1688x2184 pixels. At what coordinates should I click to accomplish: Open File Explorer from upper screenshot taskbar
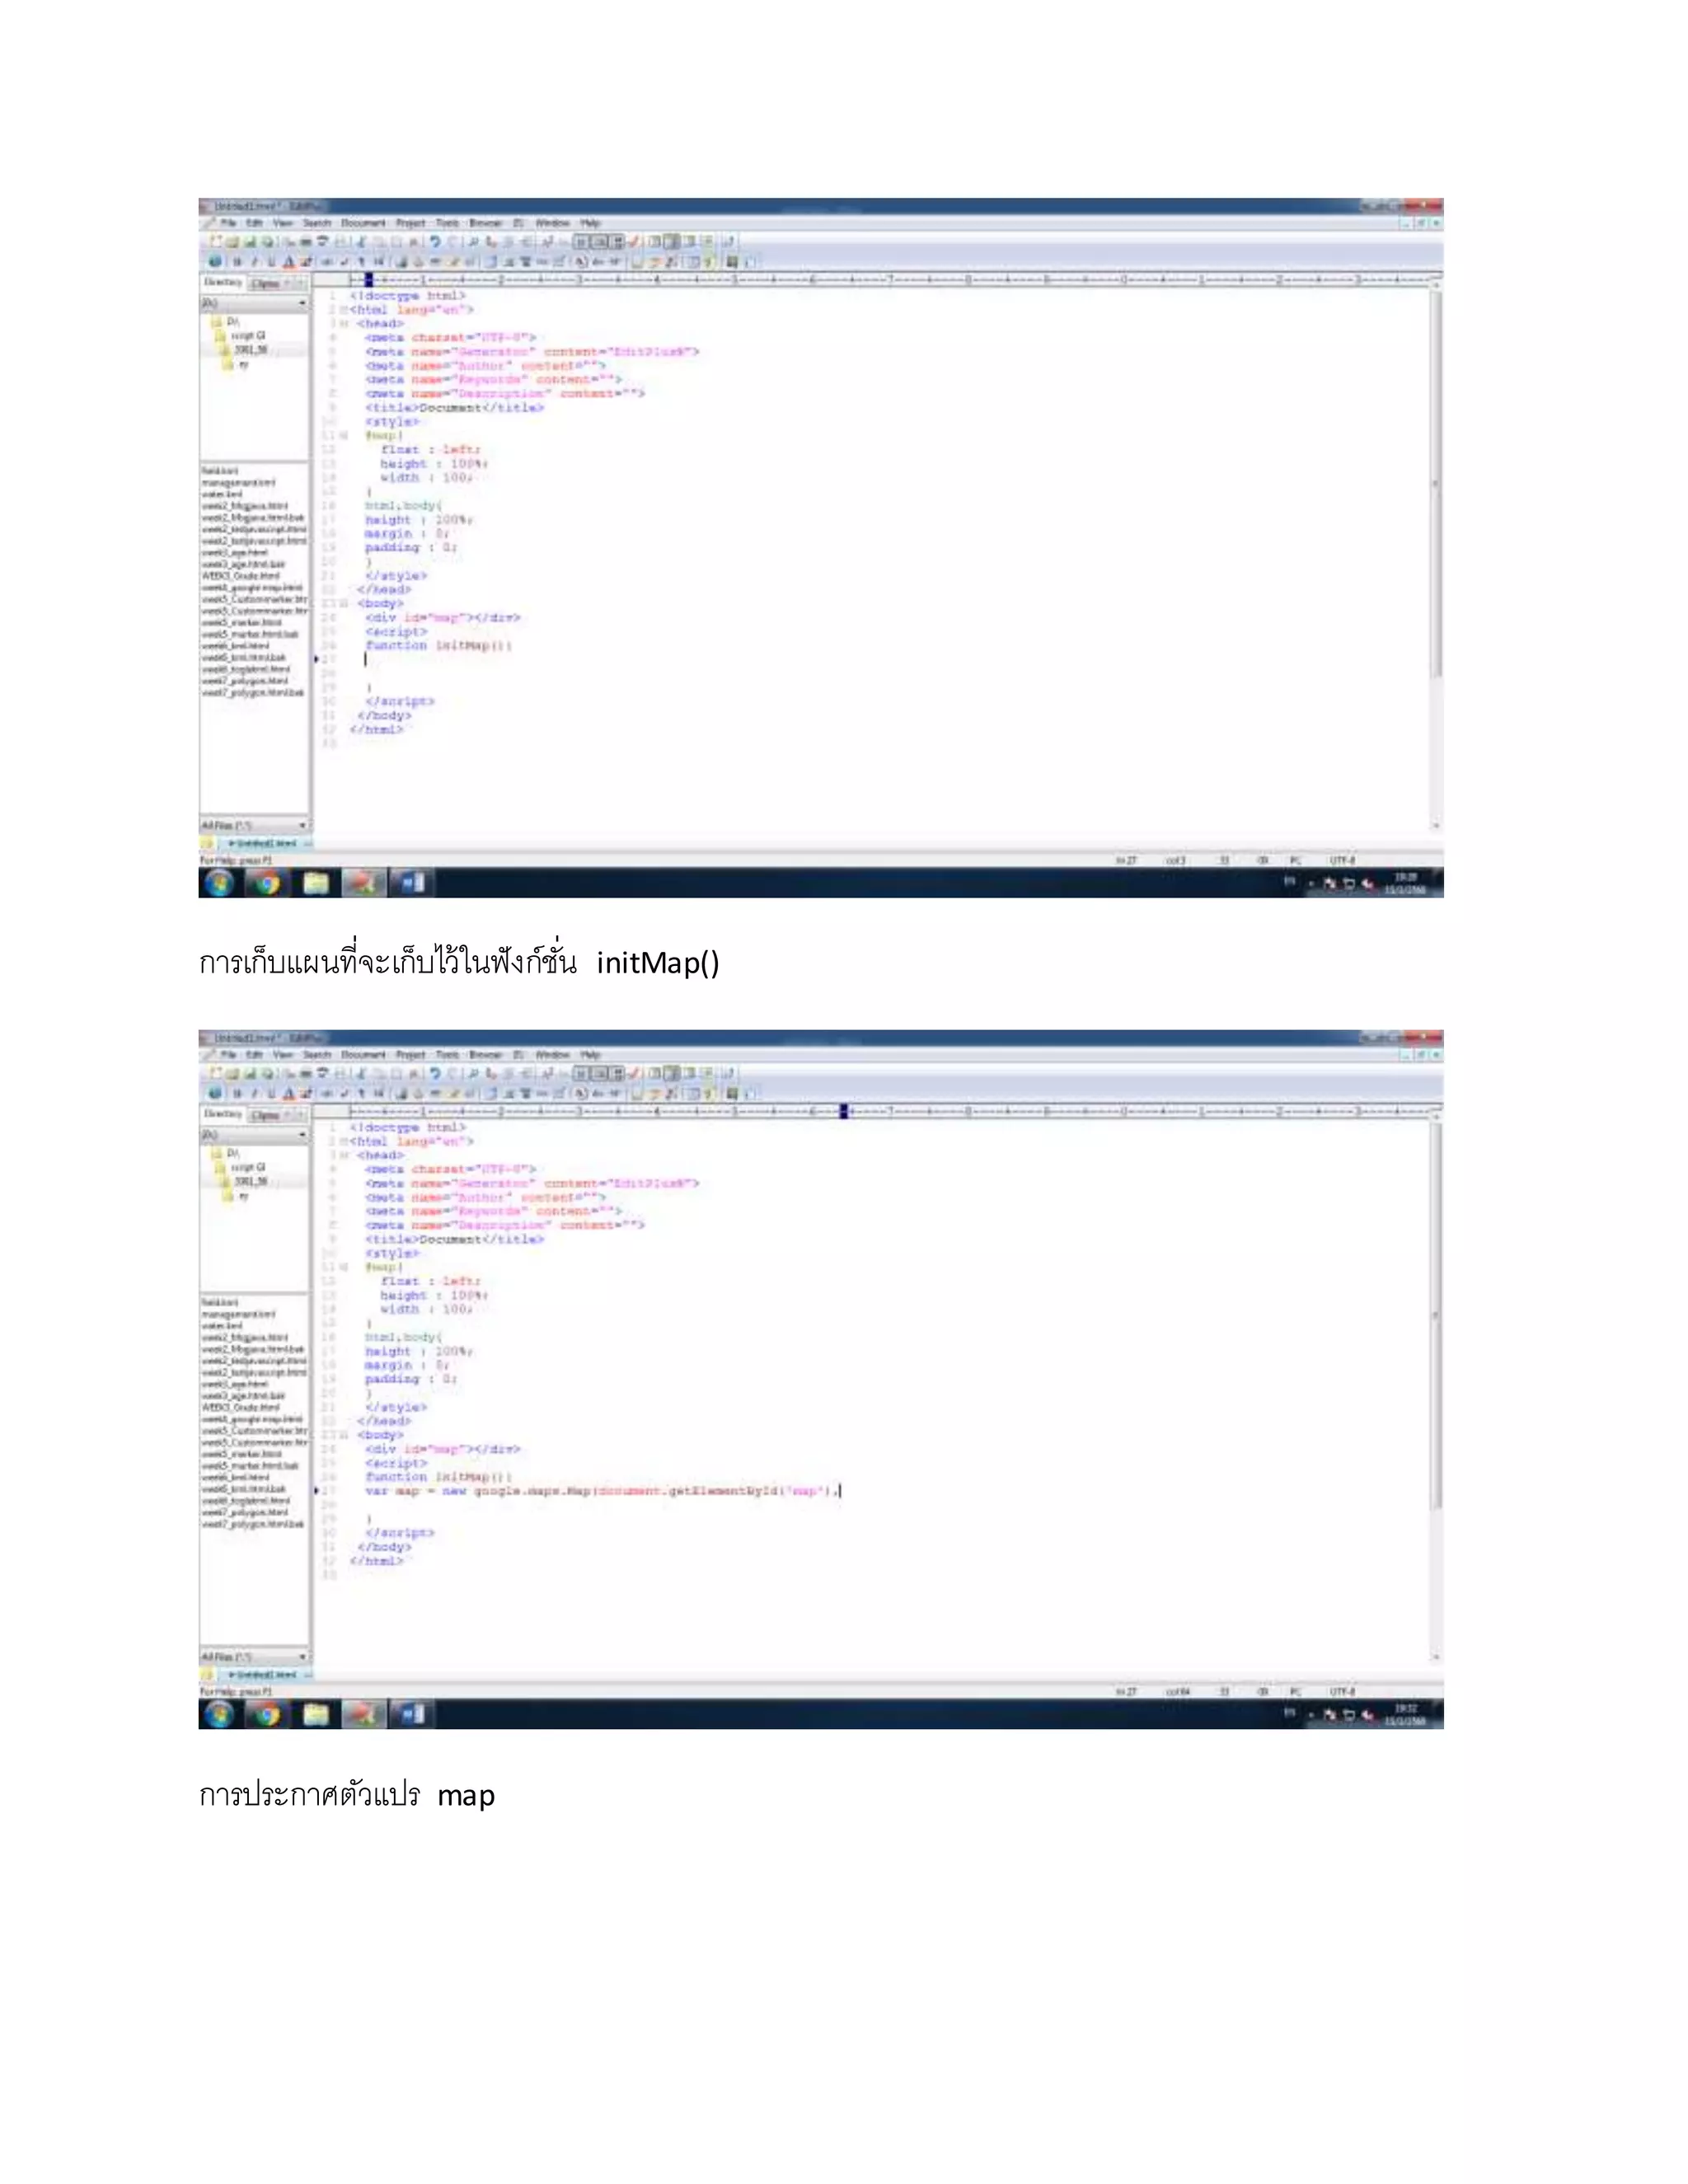[315, 883]
